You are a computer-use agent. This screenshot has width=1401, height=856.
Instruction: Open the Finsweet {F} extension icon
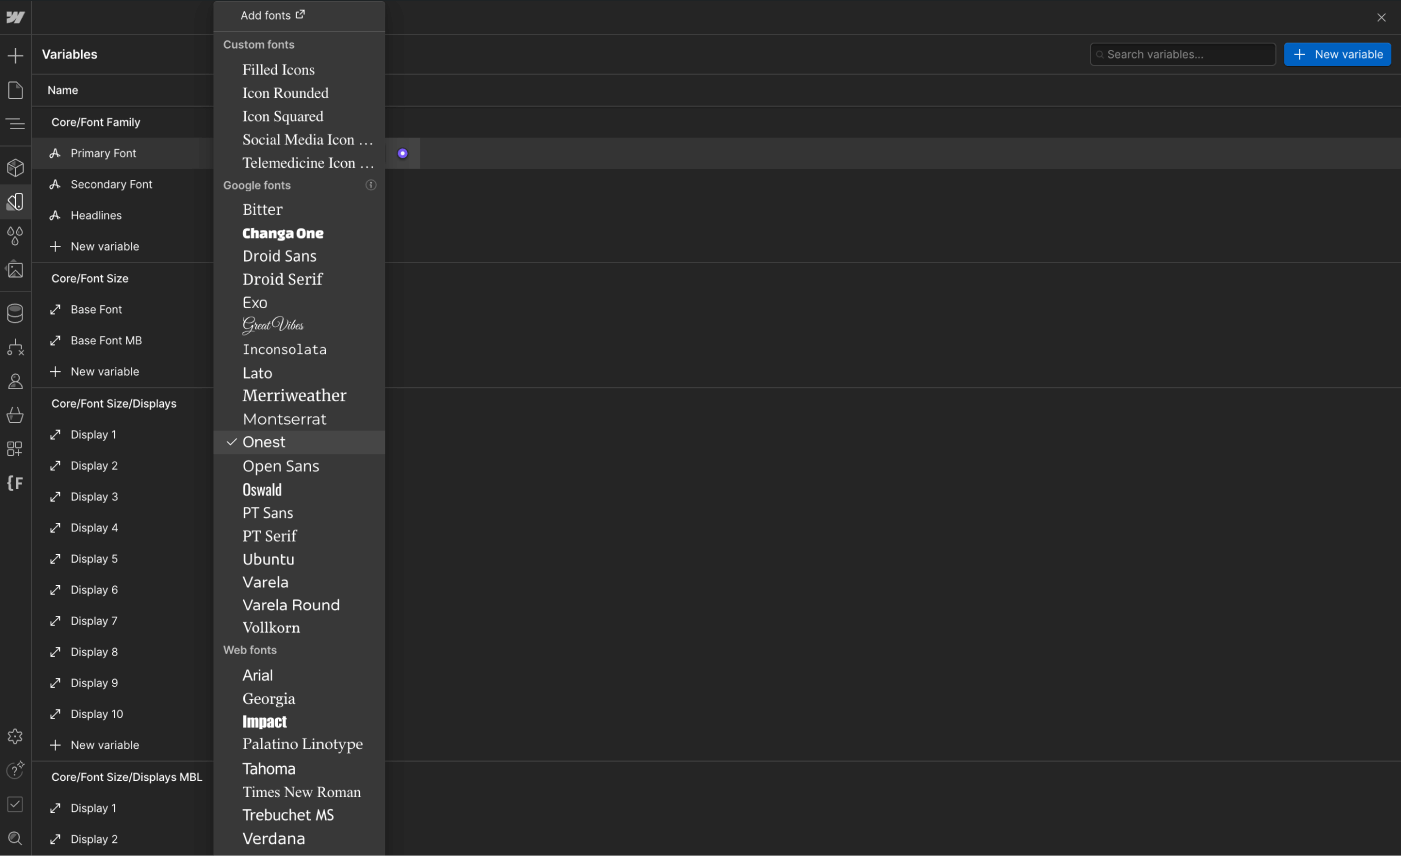click(15, 483)
